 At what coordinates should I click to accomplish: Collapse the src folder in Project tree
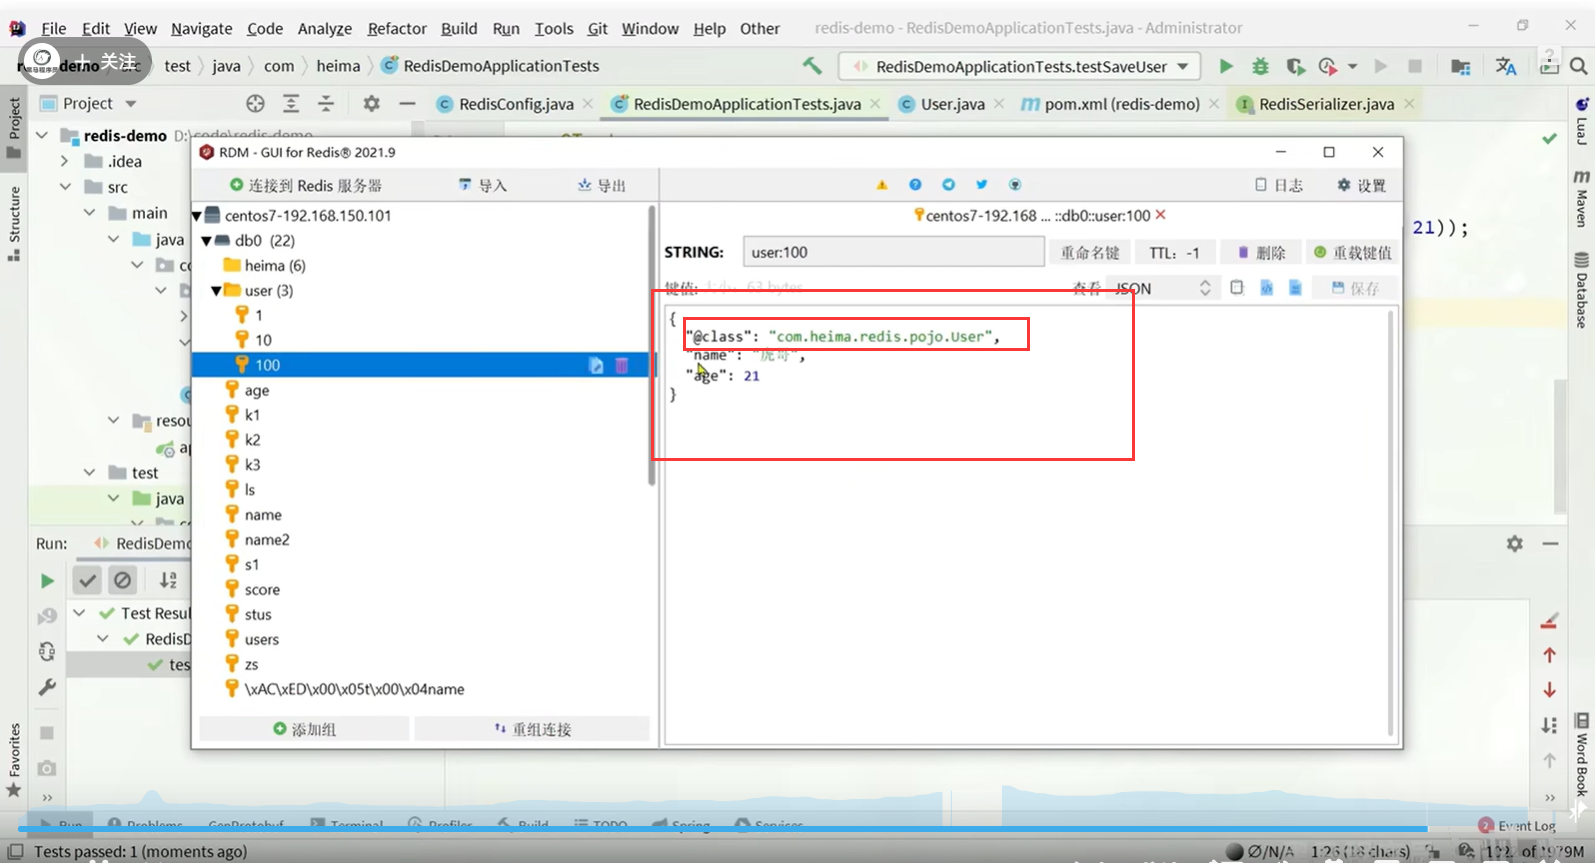click(65, 187)
